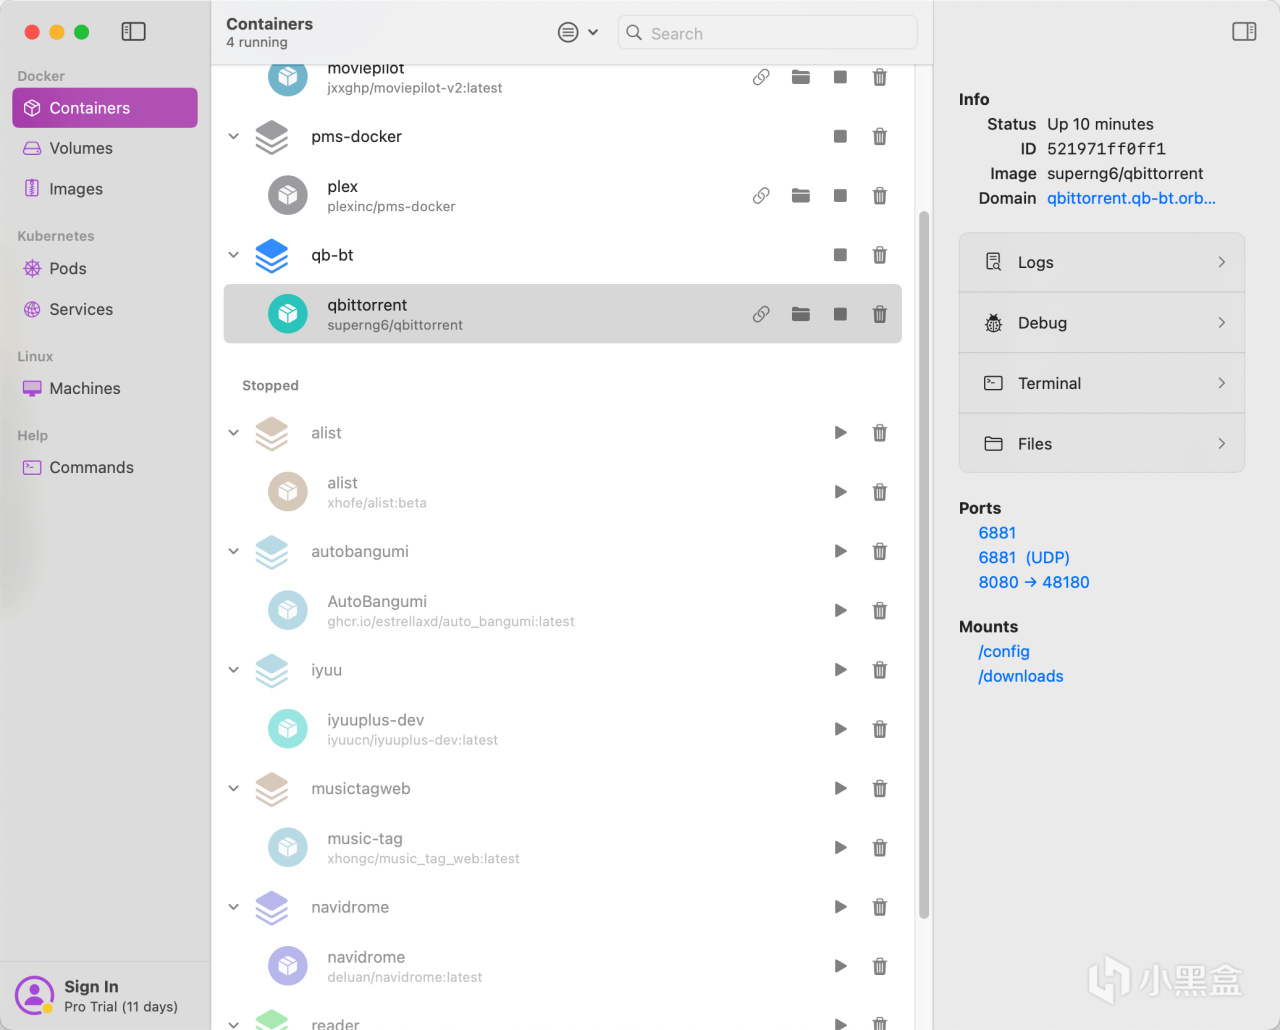Open Files for qbittorrent

click(1102, 444)
